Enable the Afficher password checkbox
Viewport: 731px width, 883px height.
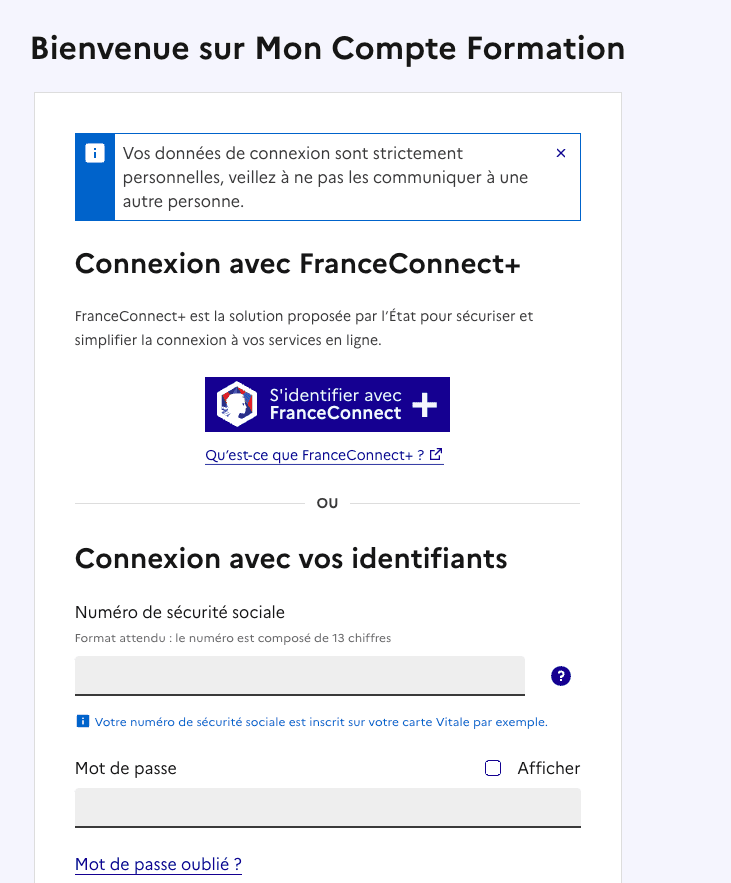click(x=493, y=768)
